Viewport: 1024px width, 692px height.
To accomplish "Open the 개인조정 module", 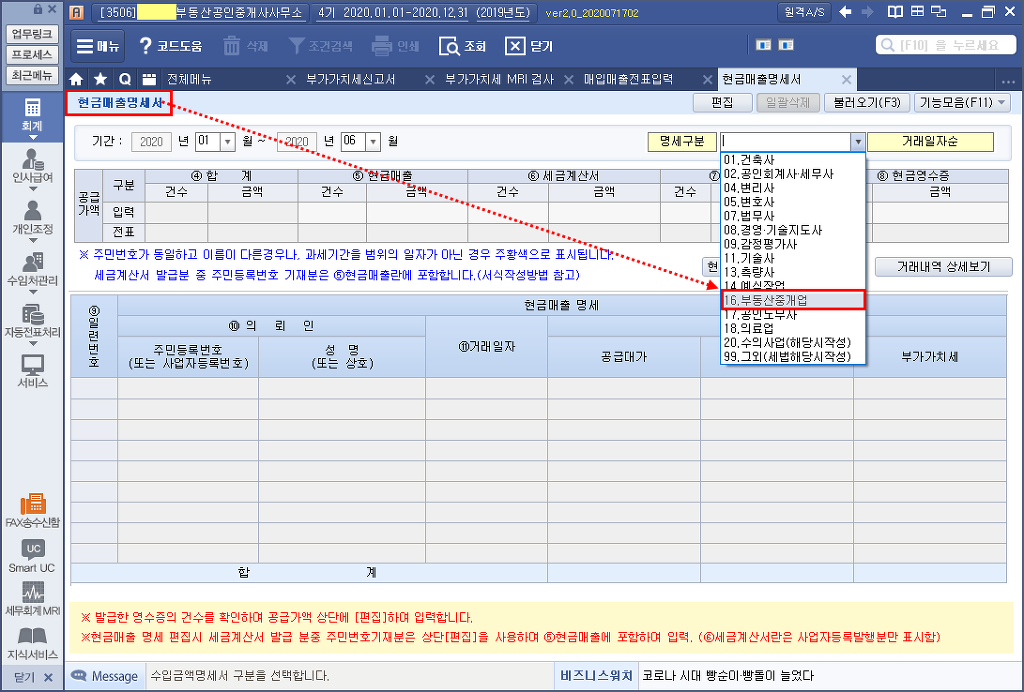I will click(x=32, y=219).
